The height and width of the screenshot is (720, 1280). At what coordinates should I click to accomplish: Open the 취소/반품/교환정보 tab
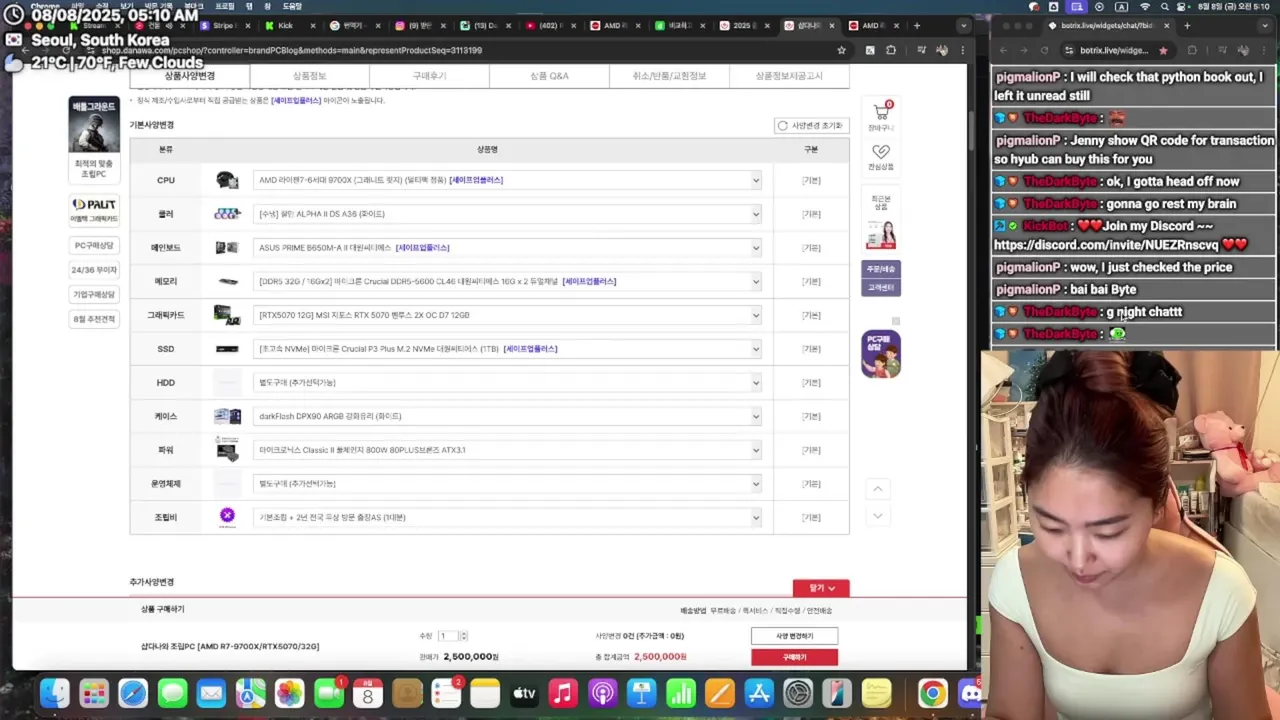coord(669,76)
